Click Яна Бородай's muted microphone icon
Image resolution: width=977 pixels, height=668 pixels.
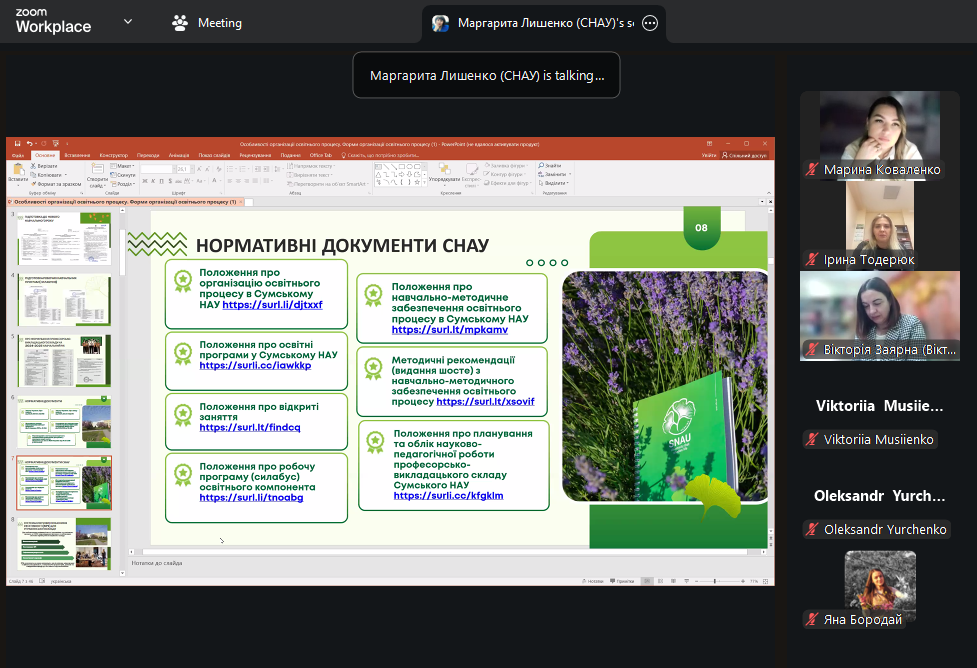pos(813,620)
